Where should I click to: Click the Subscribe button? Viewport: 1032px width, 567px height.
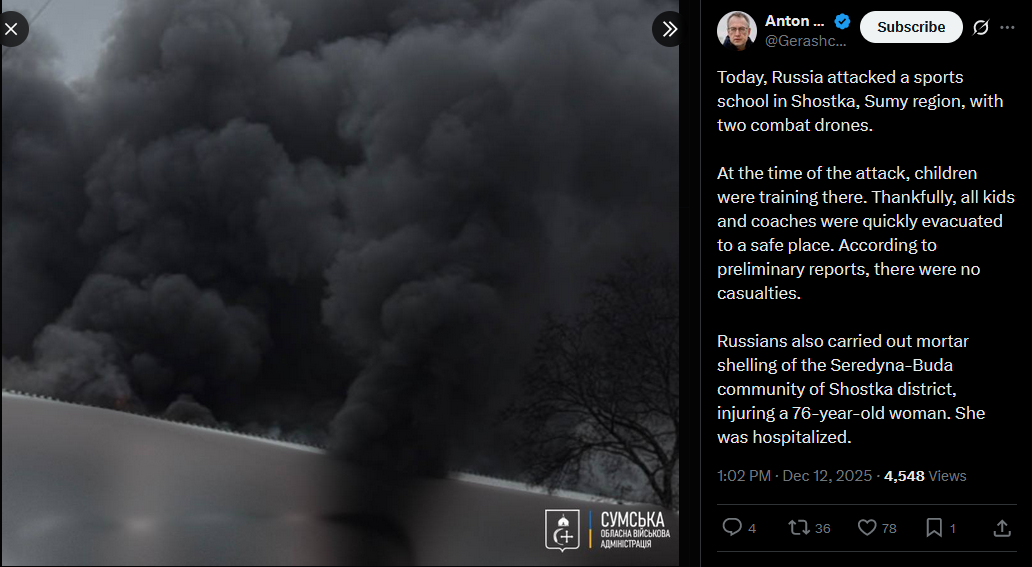[911, 27]
